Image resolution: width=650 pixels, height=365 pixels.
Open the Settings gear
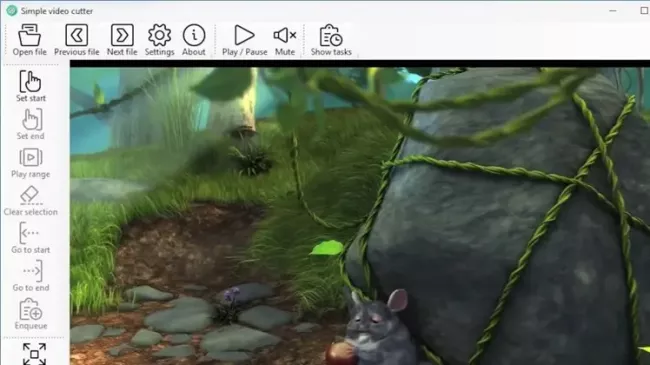point(159,40)
